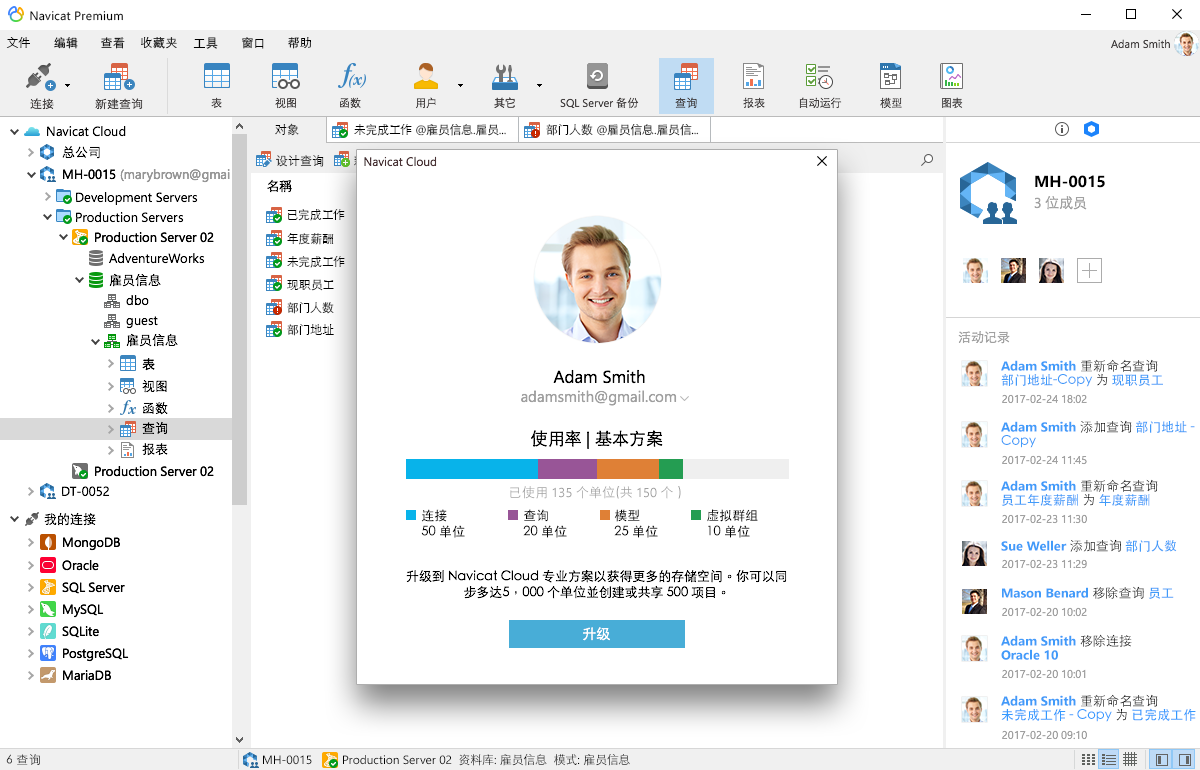The height and width of the screenshot is (770, 1200).
Task: Collapse Production Servers node
Action: click(x=47, y=217)
